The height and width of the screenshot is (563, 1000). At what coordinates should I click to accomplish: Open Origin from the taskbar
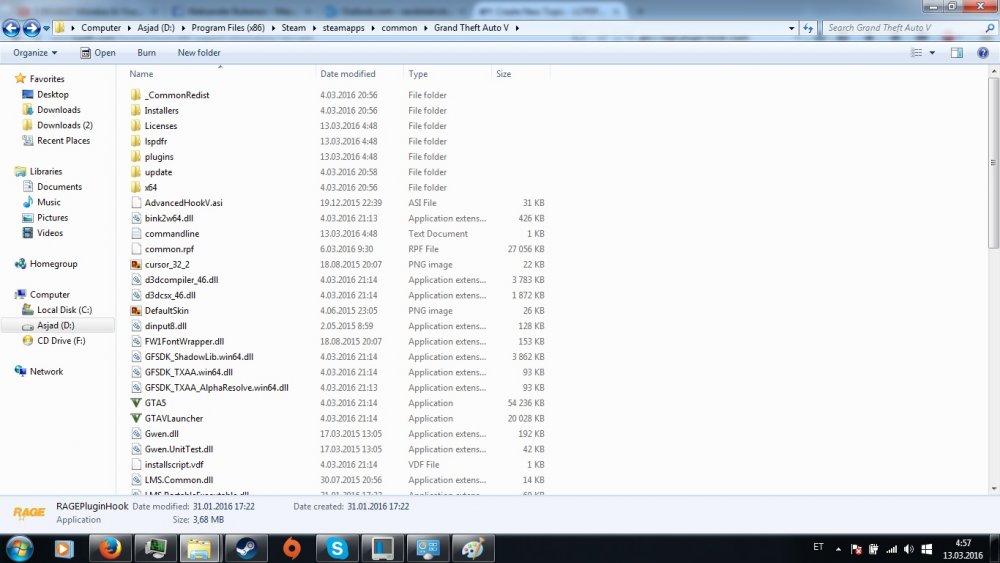point(291,548)
